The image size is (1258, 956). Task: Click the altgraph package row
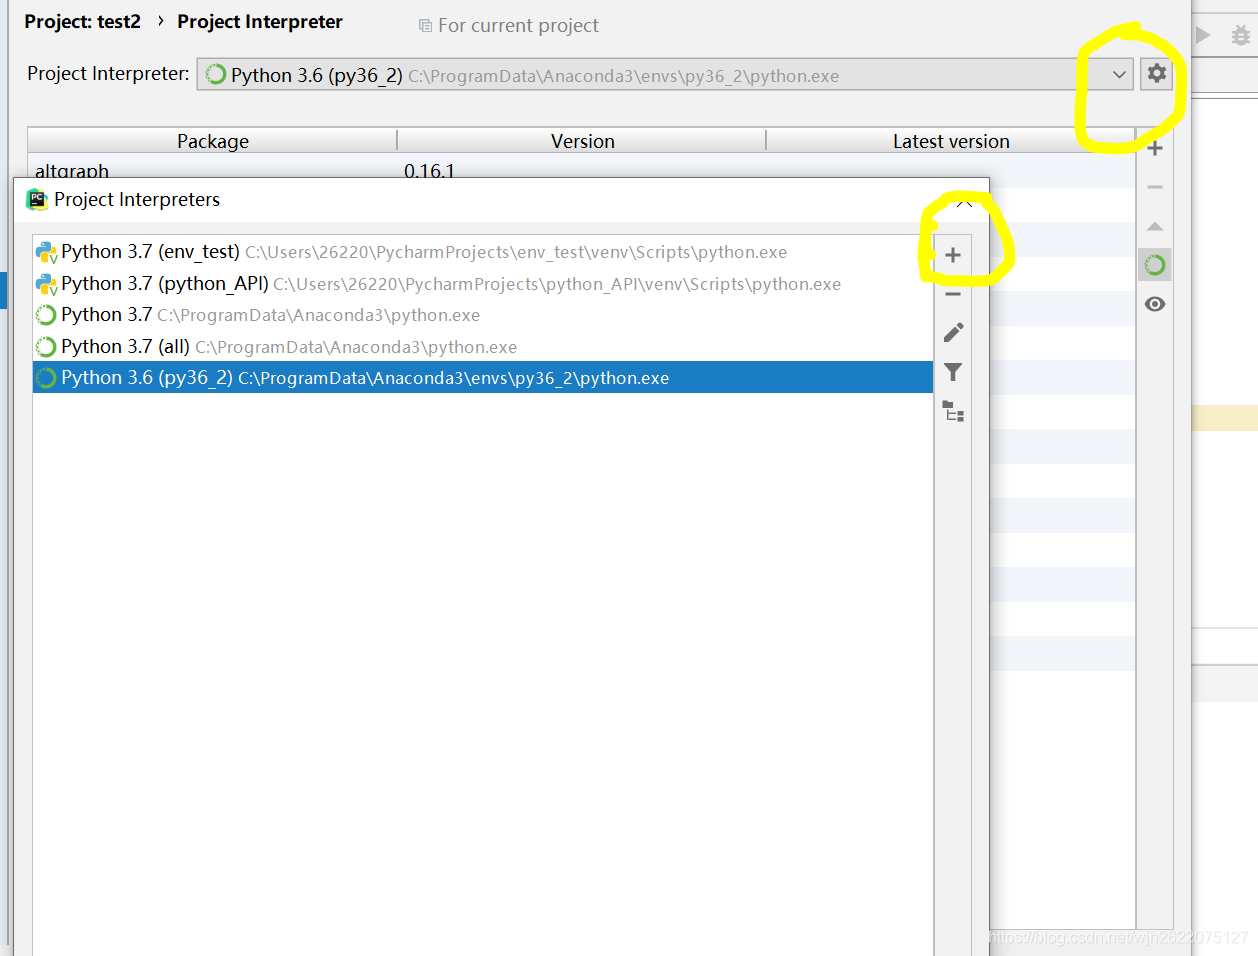point(581,167)
